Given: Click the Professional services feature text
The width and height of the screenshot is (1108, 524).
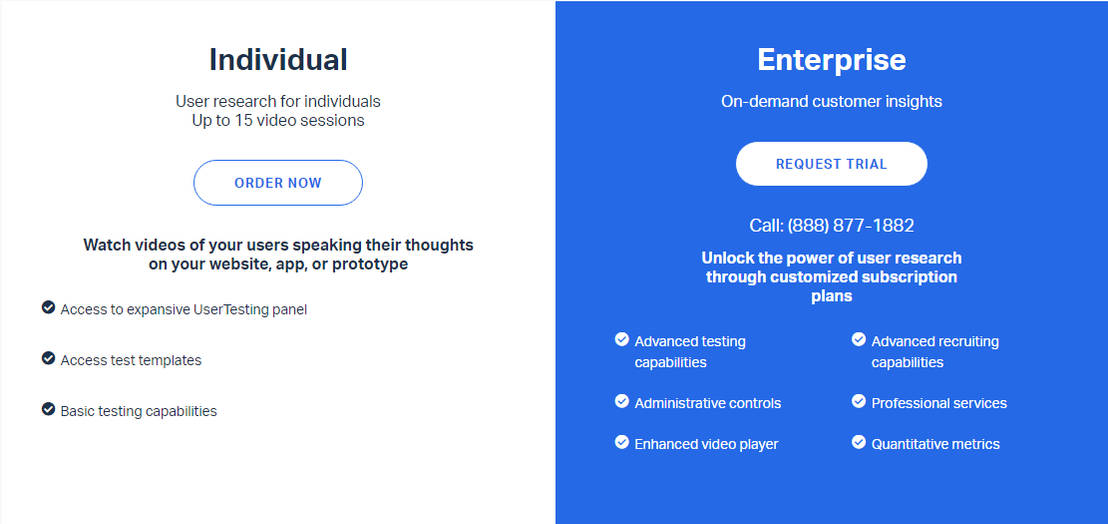Looking at the screenshot, I should point(939,403).
